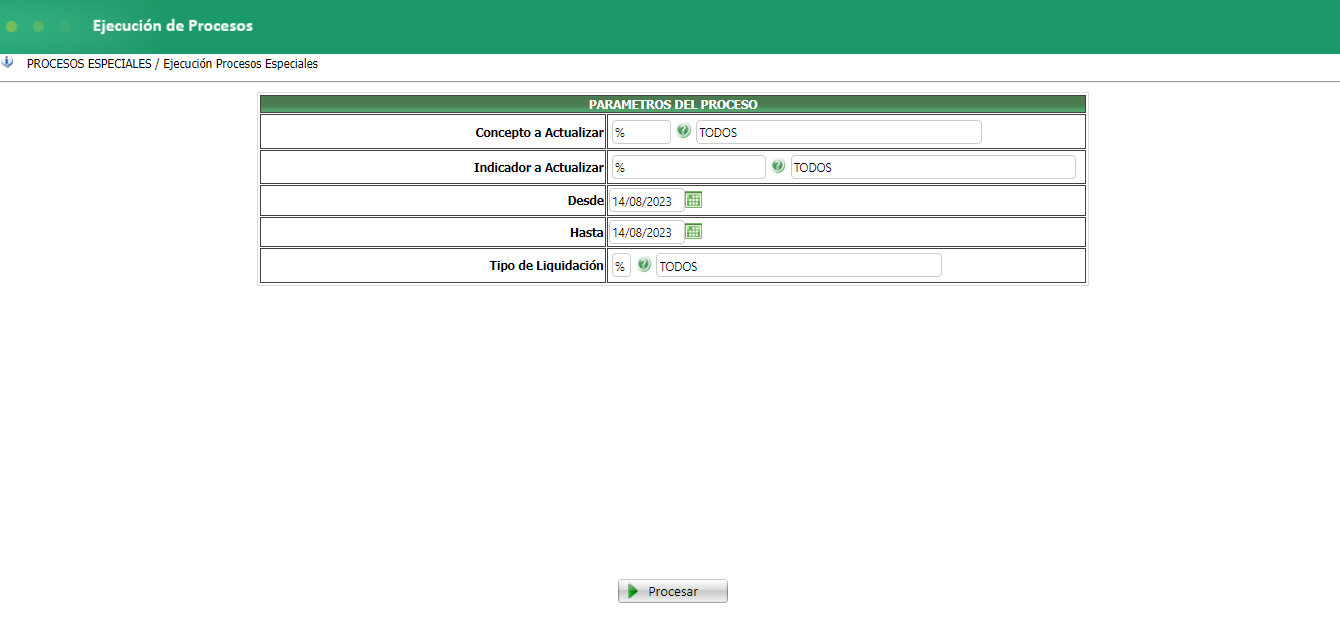Click the Hasta date field
Viewport: 1340px width, 627px height.
[647, 233]
